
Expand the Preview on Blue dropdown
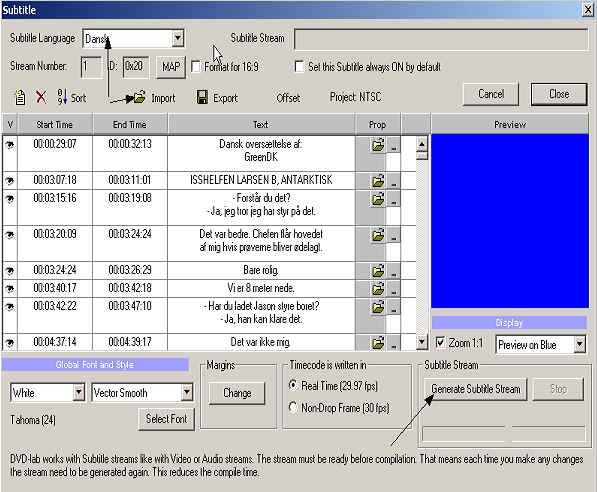(x=579, y=344)
